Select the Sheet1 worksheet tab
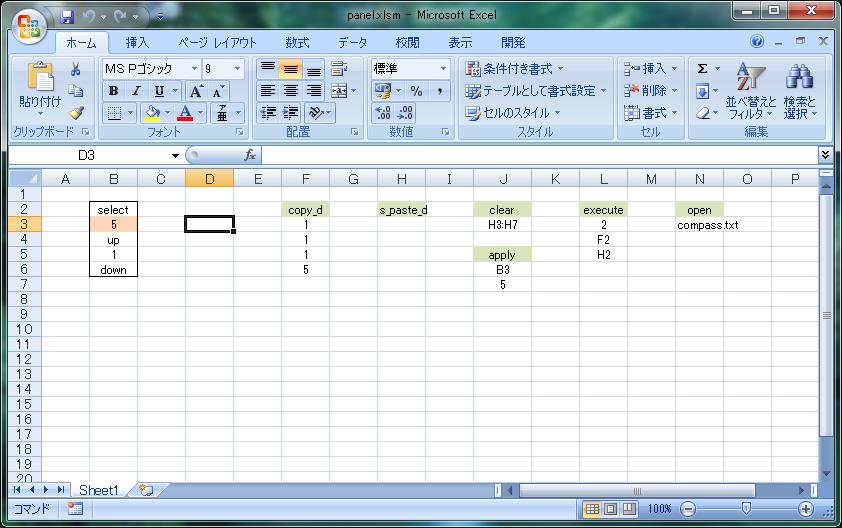Image resolution: width=842 pixels, height=528 pixels. pos(98,490)
